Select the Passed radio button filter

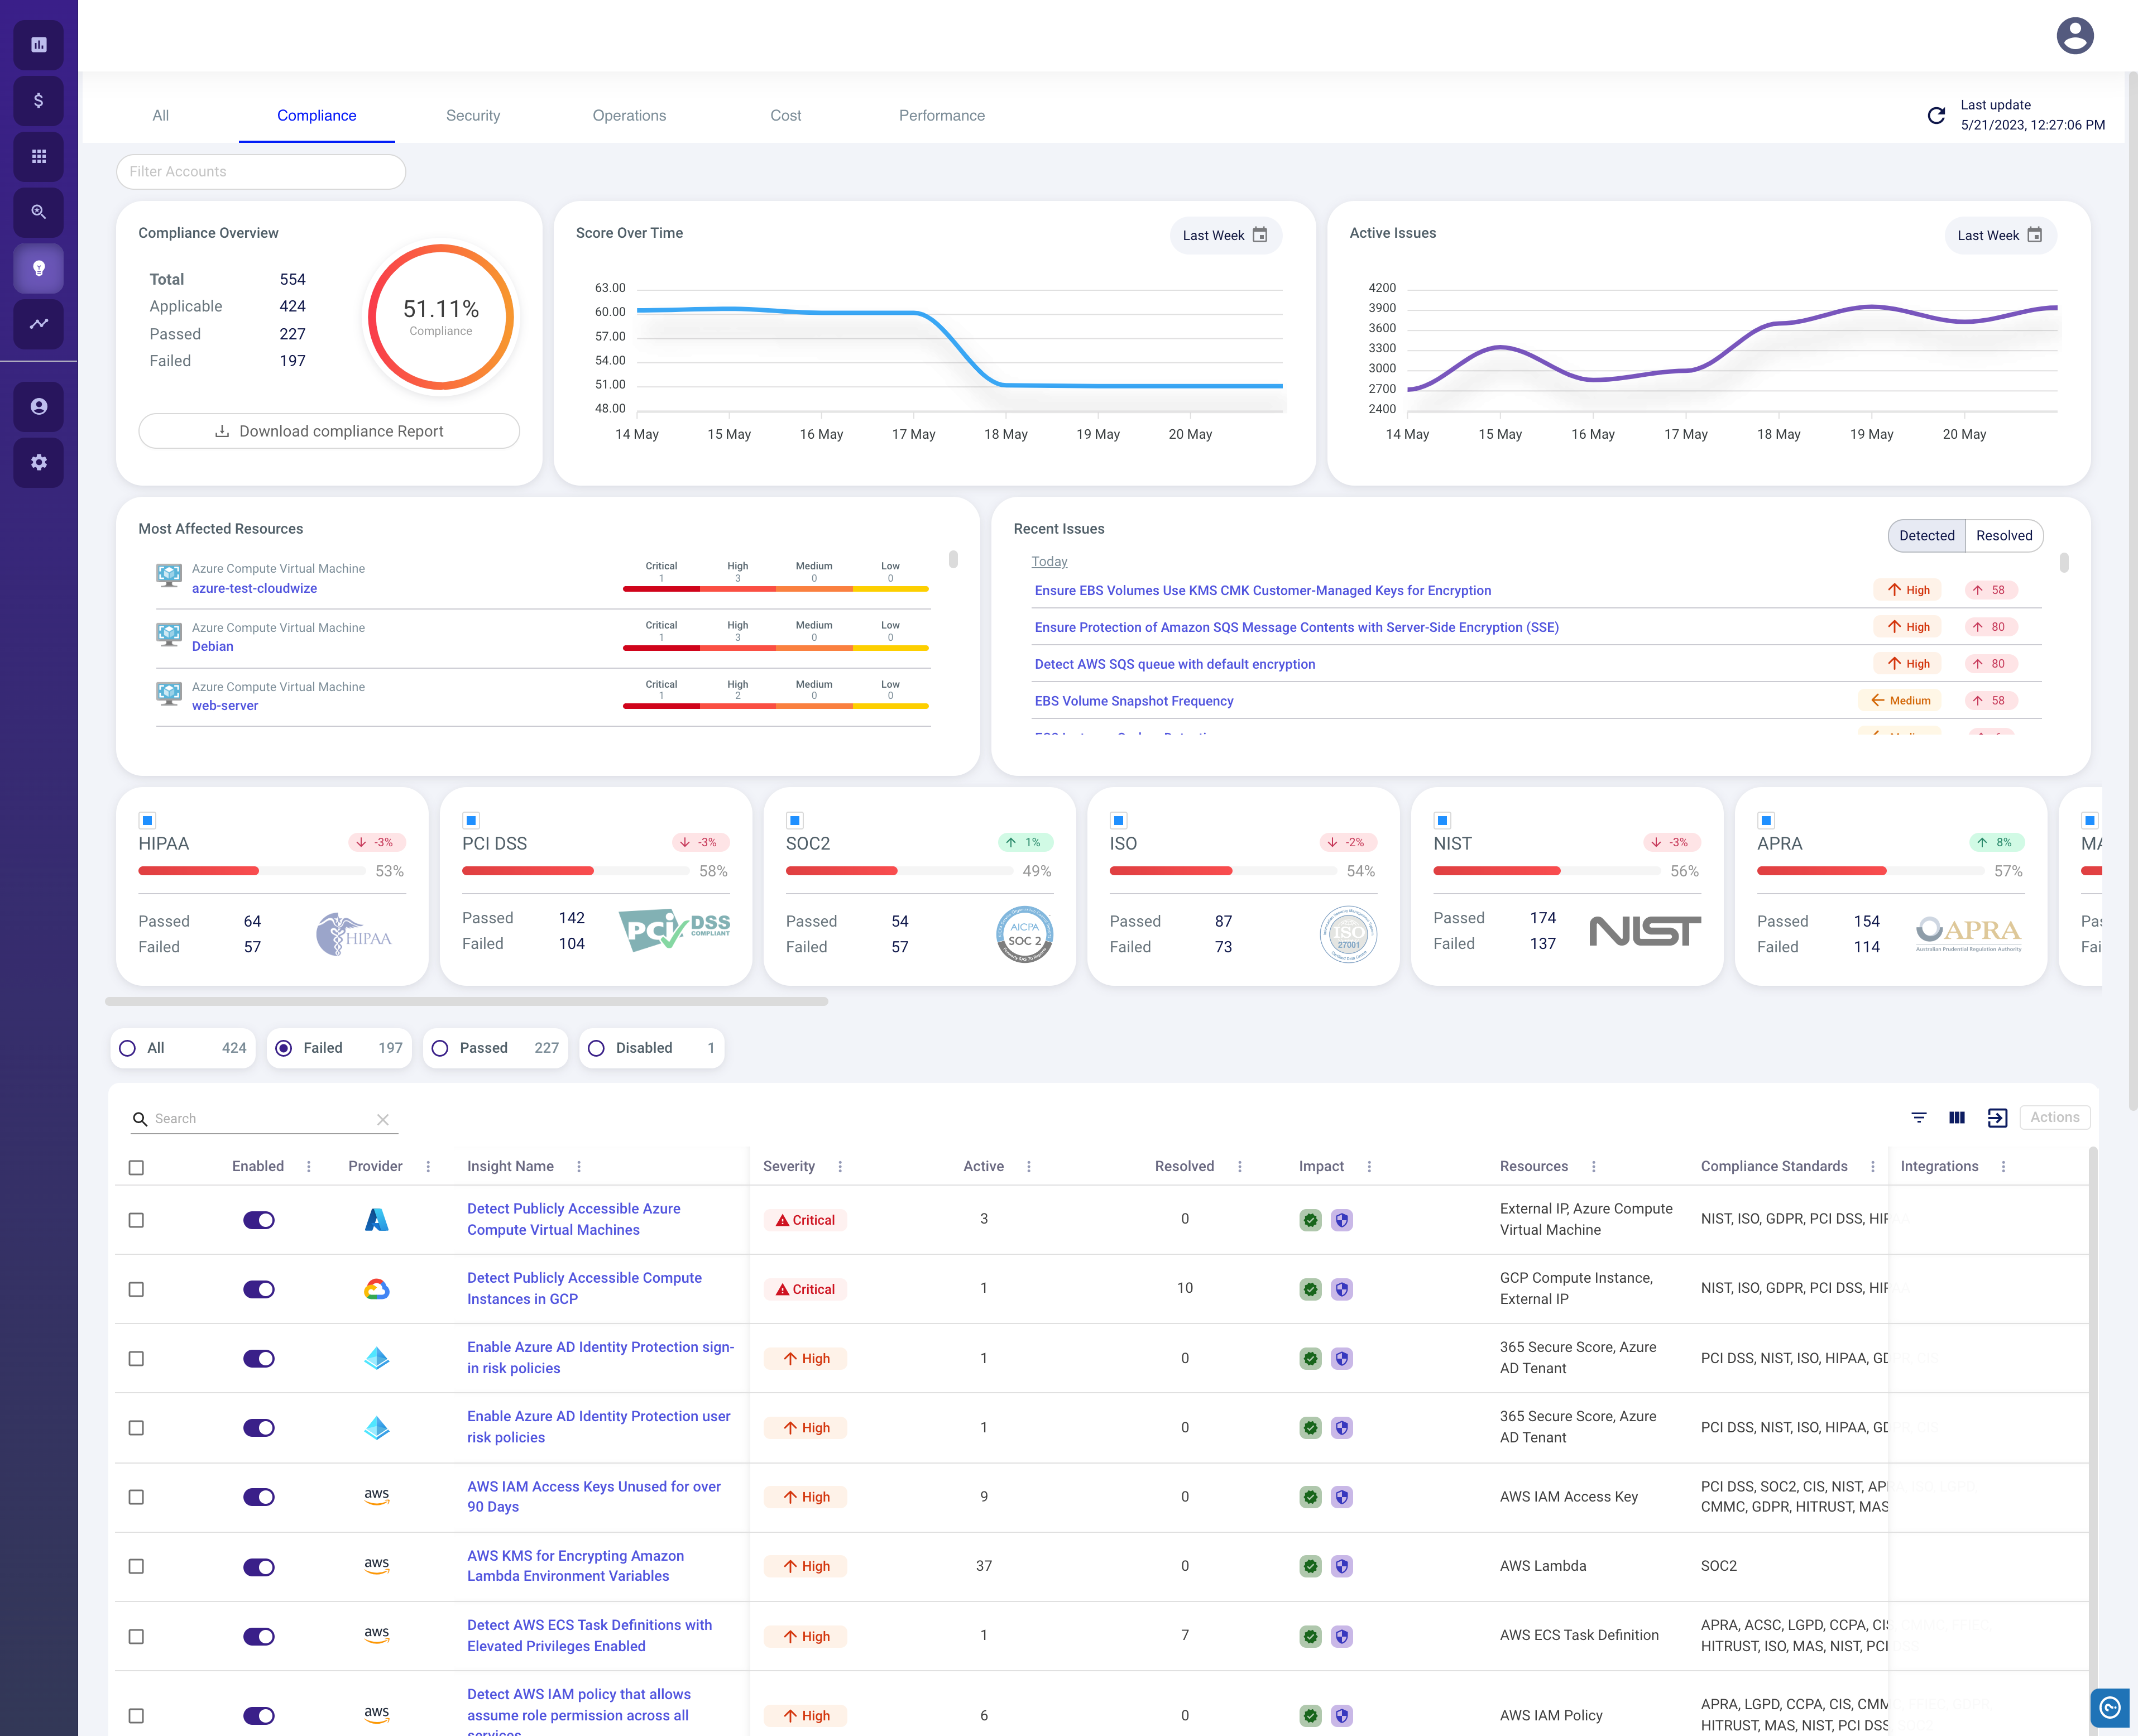click(441, 1047)
